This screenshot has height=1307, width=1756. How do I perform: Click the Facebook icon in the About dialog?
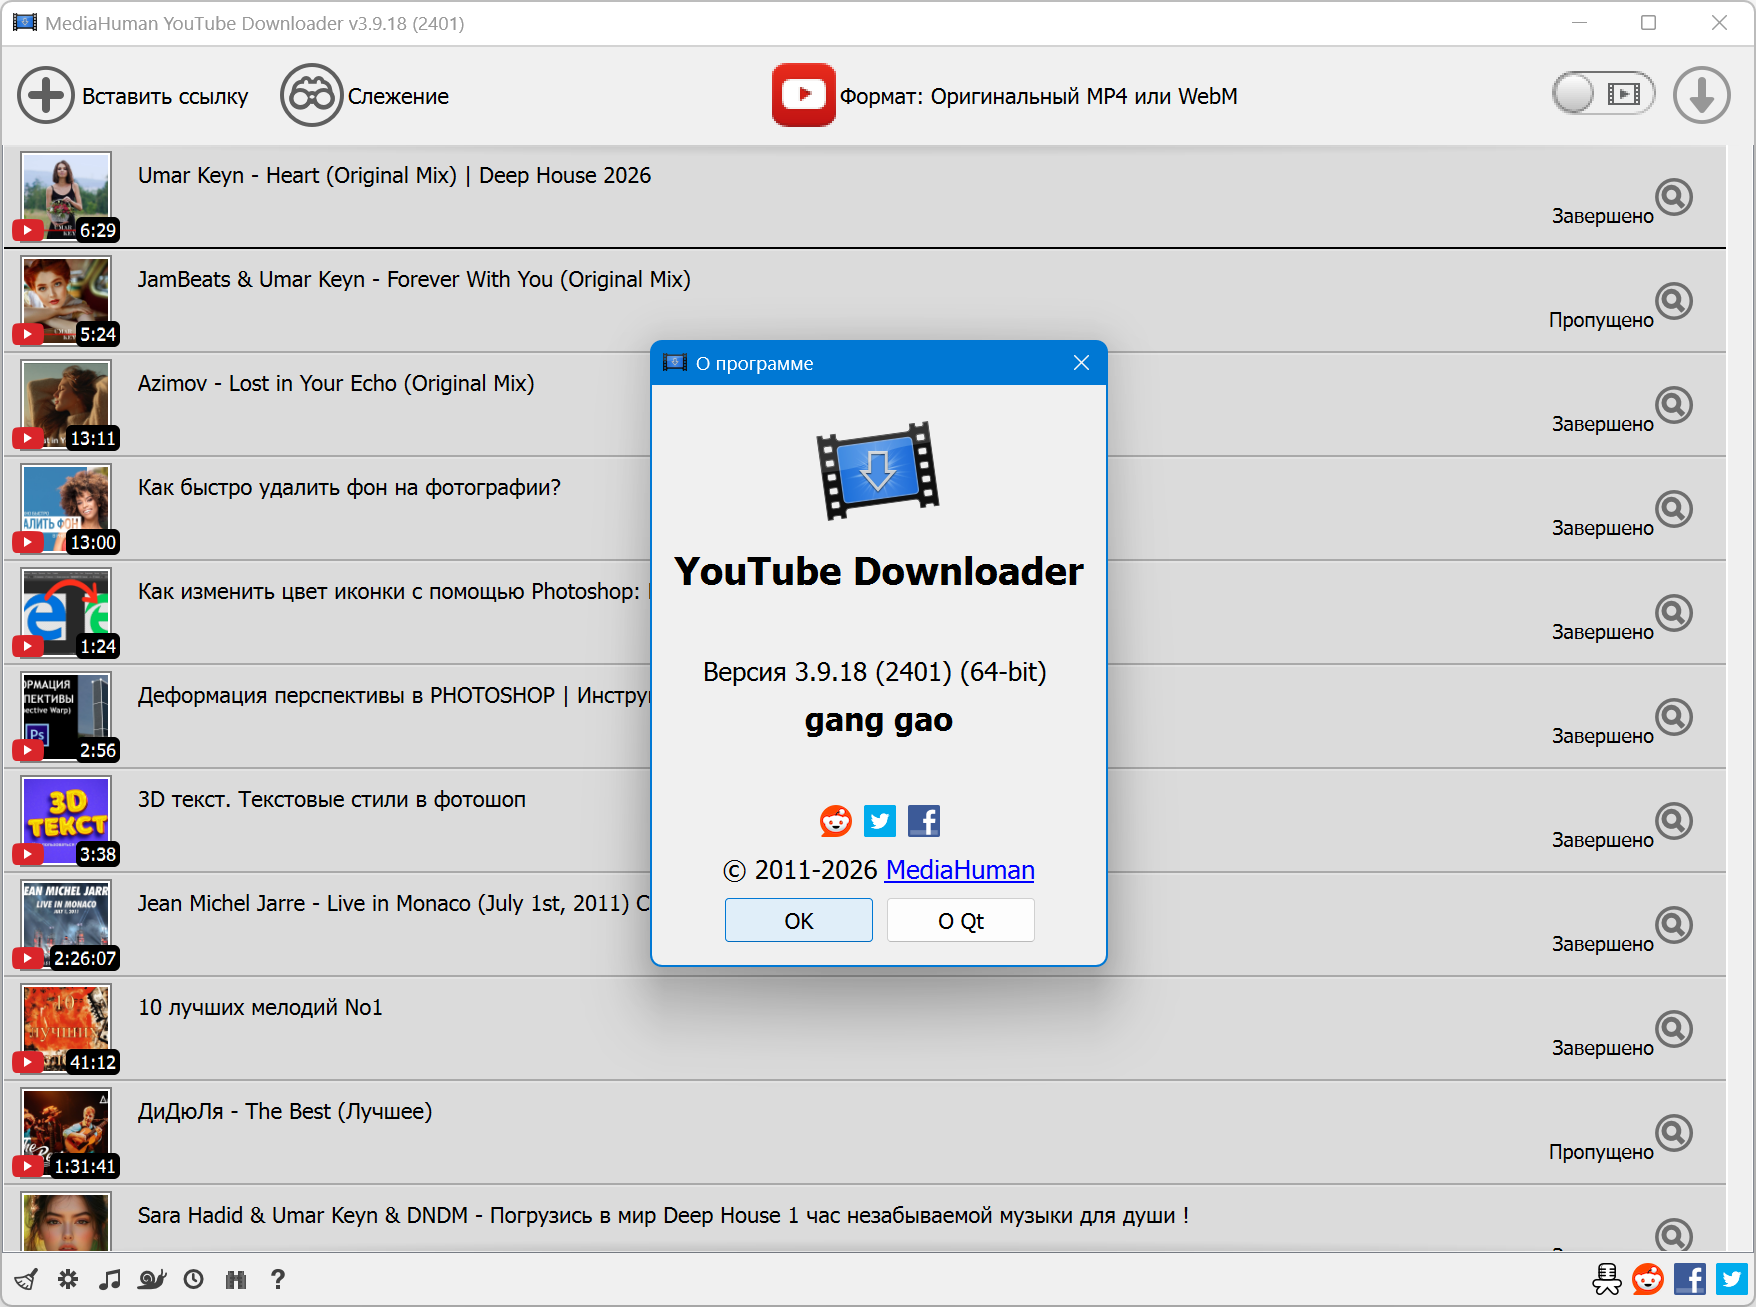coord(924,821)
